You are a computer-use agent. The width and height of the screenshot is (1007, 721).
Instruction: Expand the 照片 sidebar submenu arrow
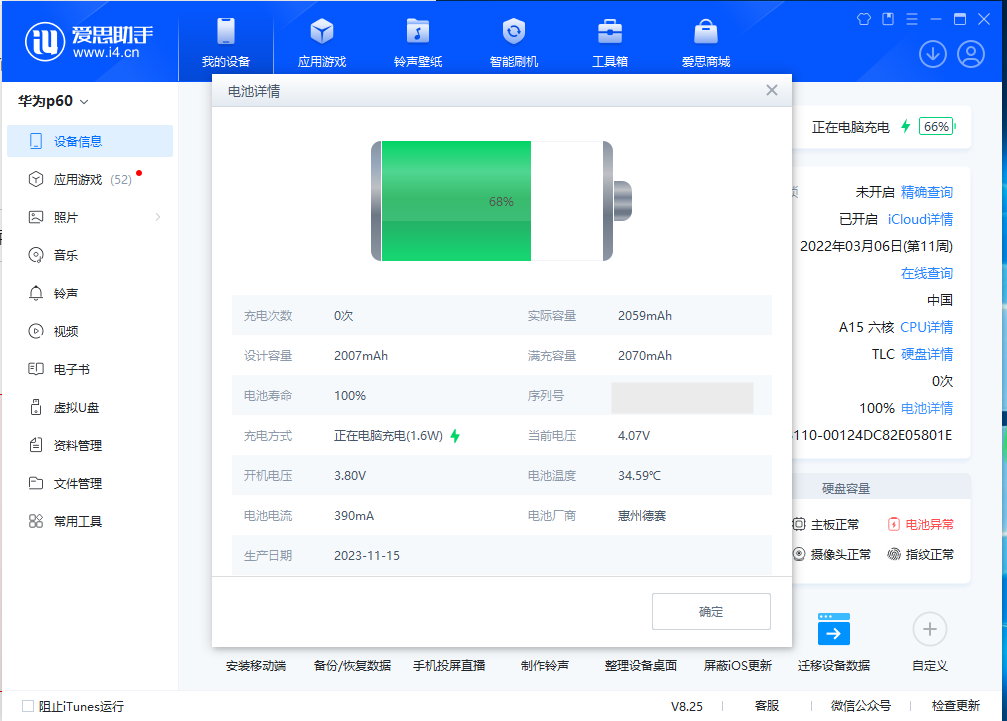coord(158,217)
